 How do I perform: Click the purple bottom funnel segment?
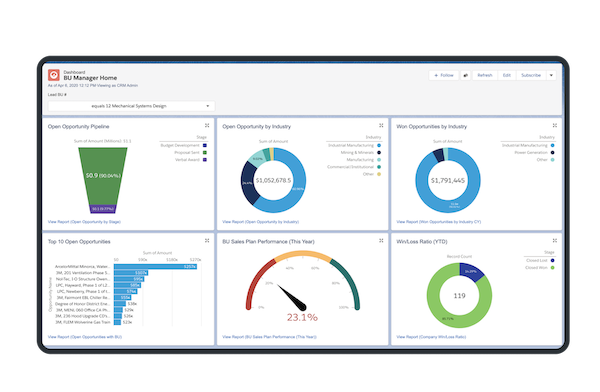point(103,209)
